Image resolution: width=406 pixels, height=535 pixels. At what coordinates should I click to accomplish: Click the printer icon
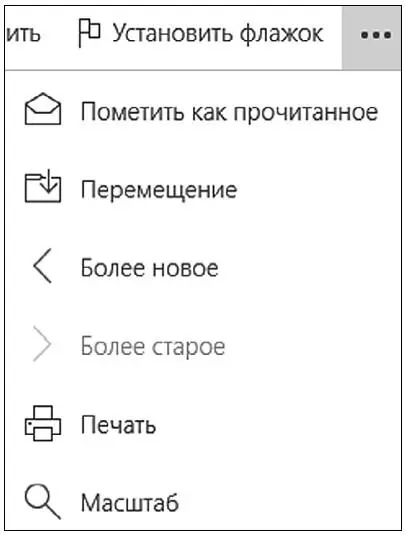click(x=43, y=423)
